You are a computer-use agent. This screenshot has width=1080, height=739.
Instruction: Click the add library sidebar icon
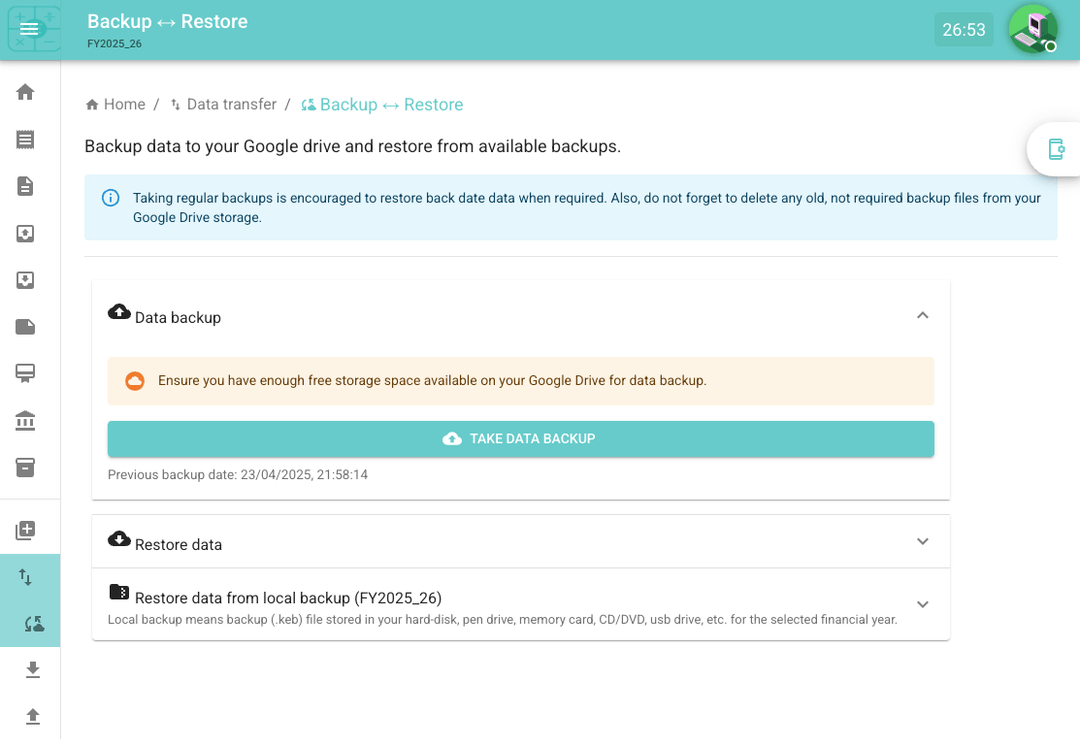click(x=26, y=530)
